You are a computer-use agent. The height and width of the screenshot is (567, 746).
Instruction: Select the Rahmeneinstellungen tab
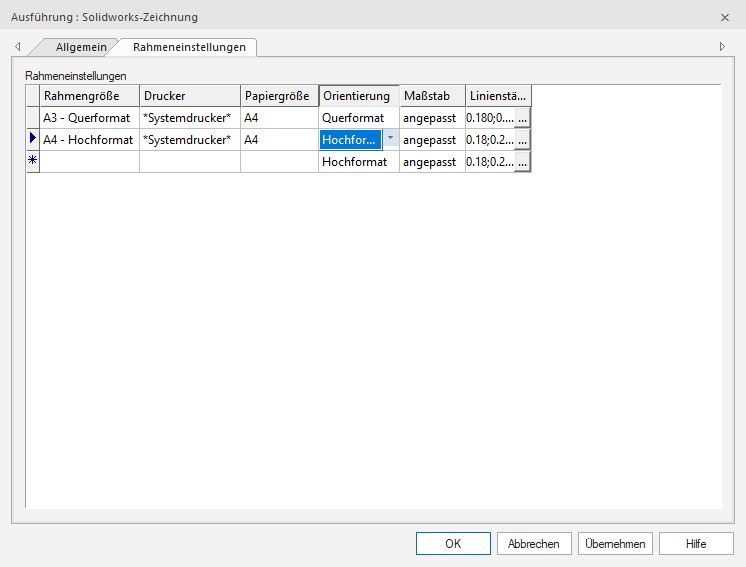[x=188, y=47]
